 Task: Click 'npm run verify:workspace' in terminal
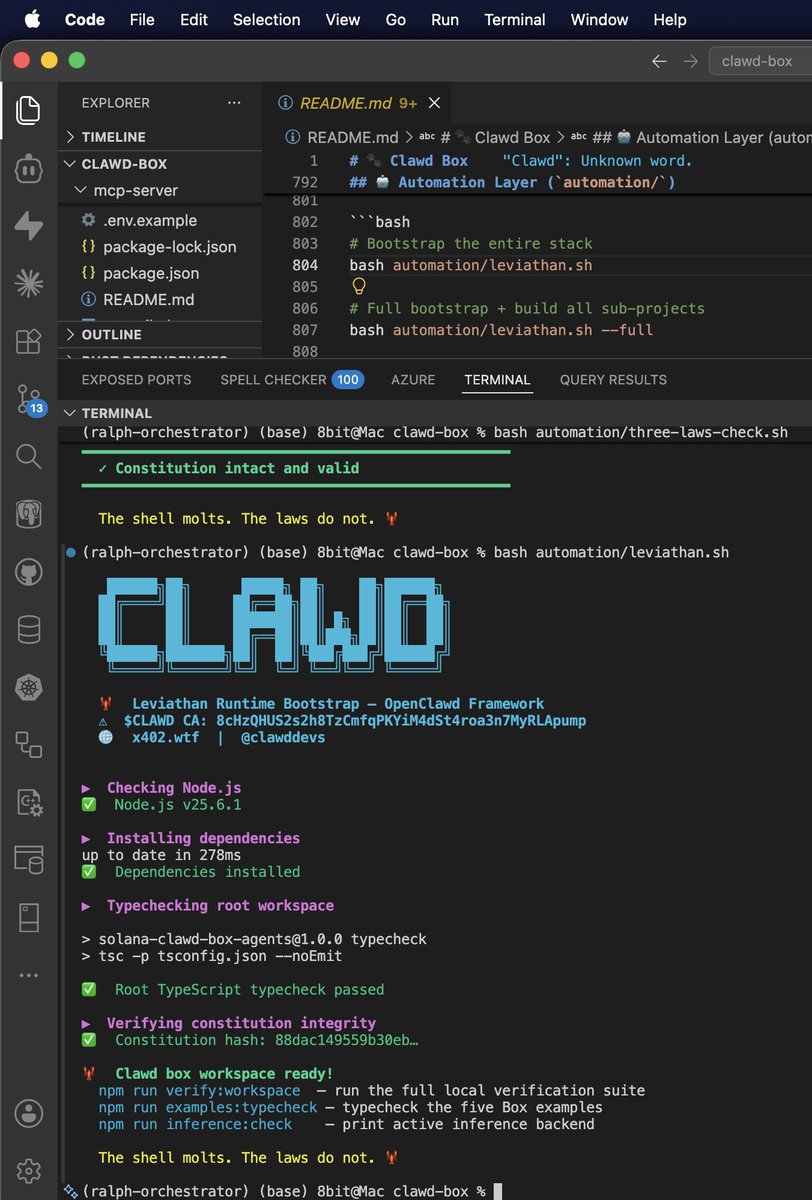pyautogui.click(x=199, y=1090)
